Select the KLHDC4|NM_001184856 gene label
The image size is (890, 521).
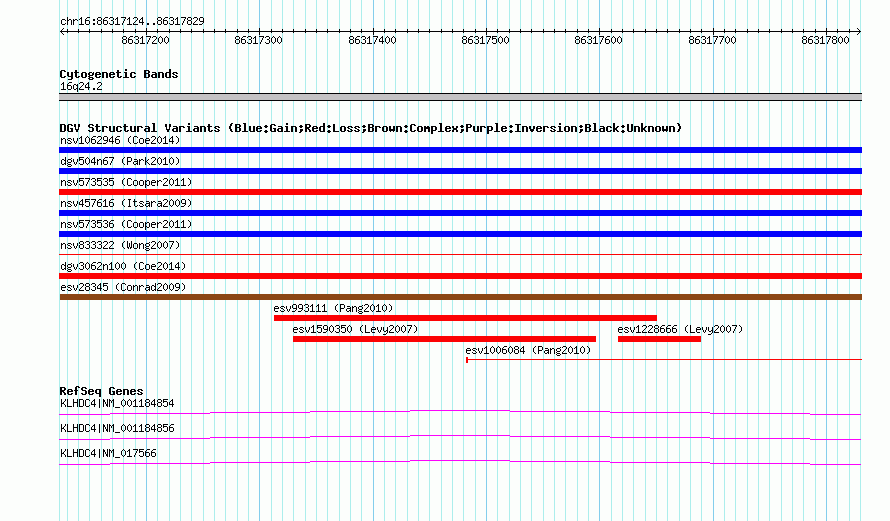coord(117,428)
